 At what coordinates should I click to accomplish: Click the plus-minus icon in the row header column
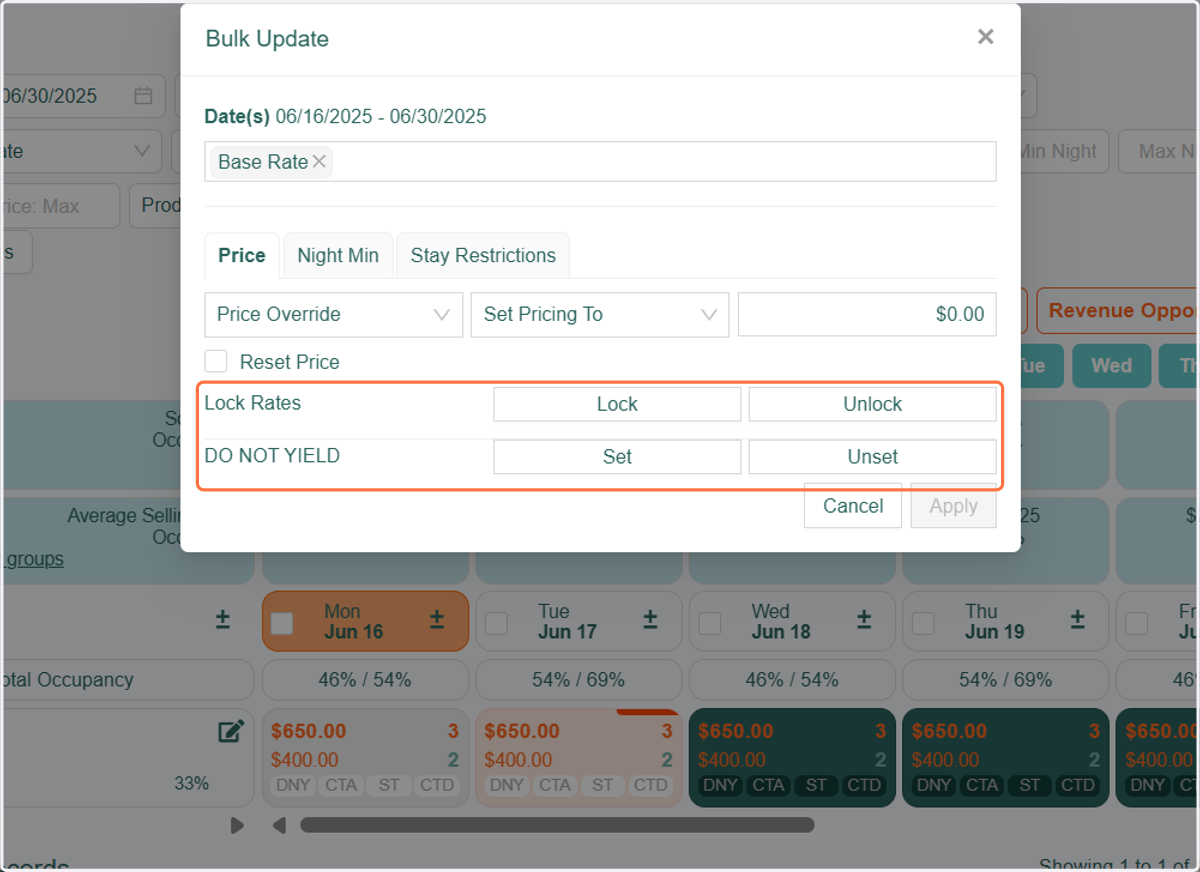coord(223,620)
